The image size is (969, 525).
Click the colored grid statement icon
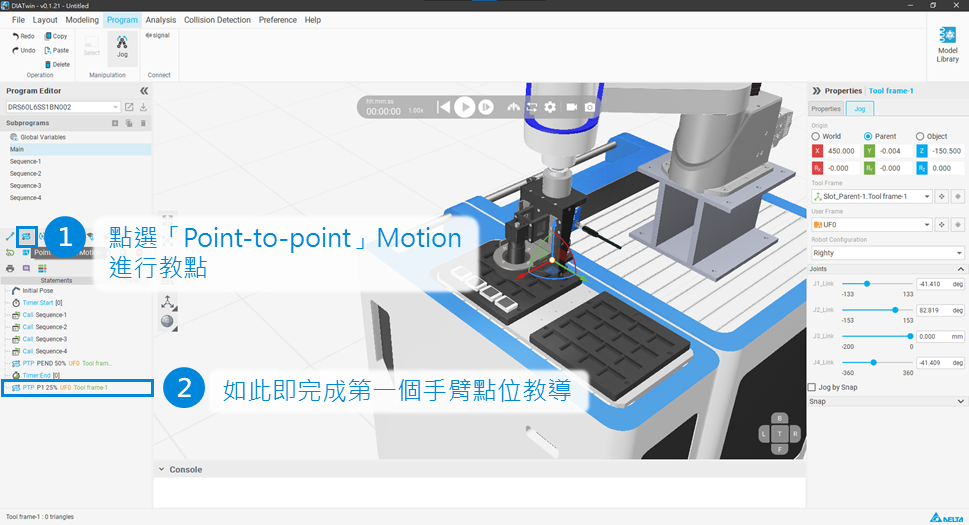(42, 269)
